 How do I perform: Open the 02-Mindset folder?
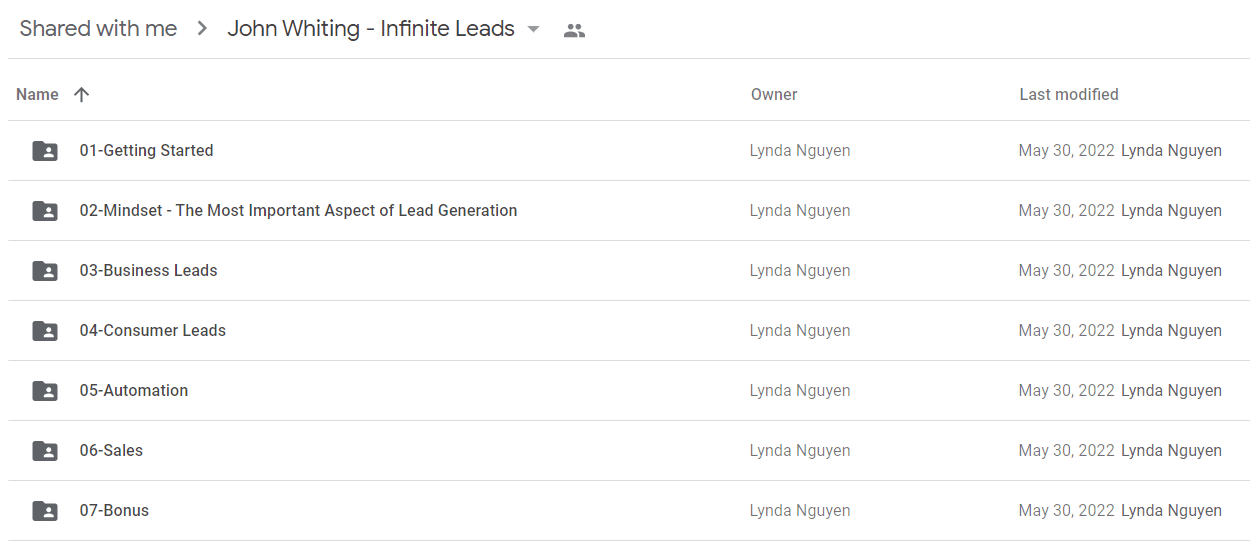[x=298, y=210]
